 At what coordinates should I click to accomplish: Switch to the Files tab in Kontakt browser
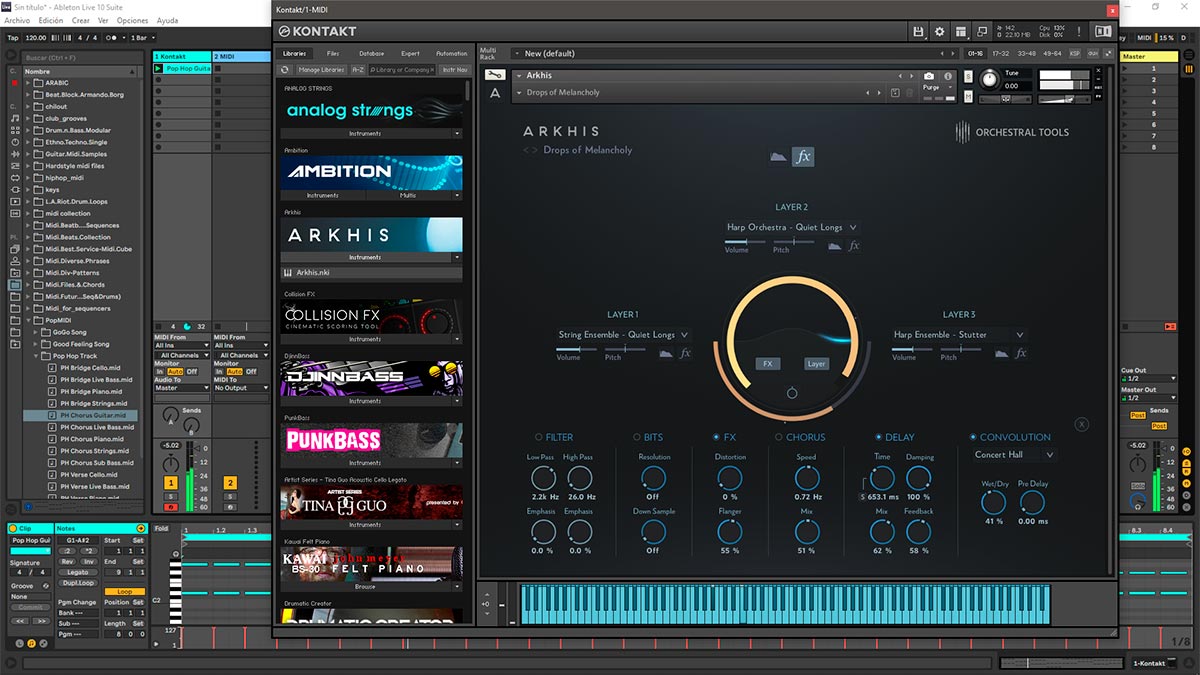pos(333,53)
